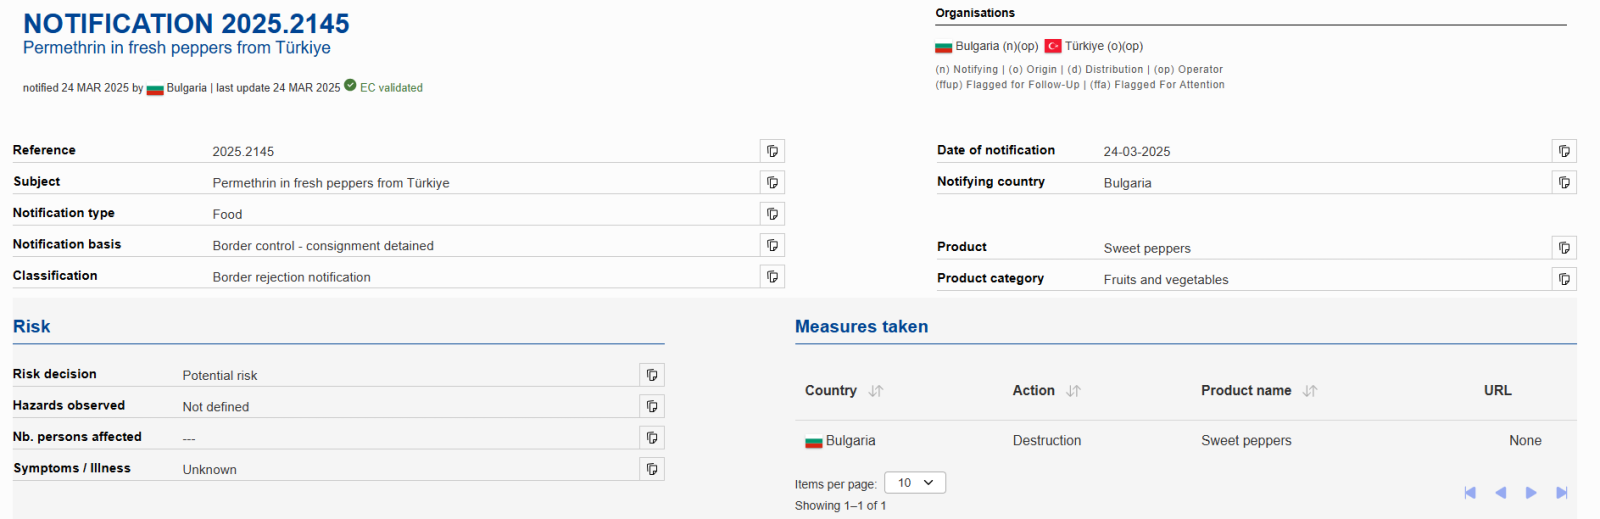Copy the Notification type value
This screenshot has height=519, width=1600.
click(x=772, y=214)
